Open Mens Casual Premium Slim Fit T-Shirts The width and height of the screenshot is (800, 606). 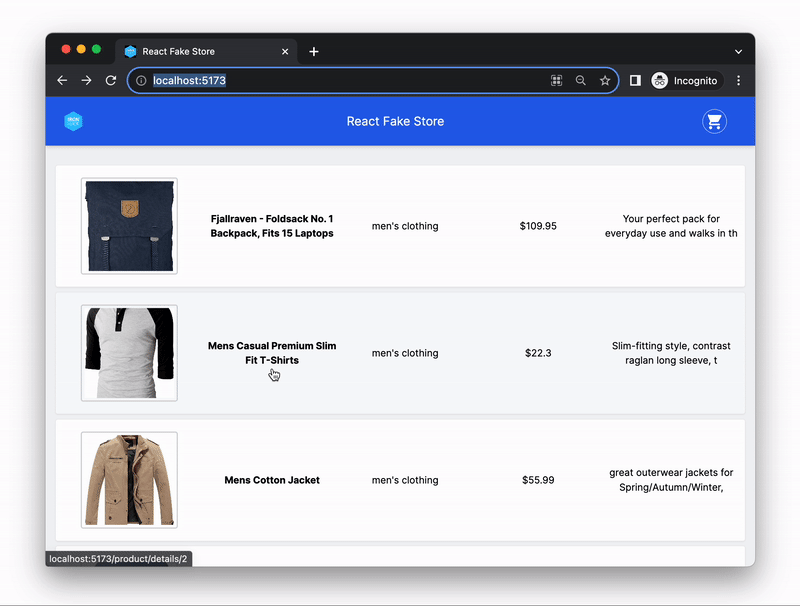tap(272, 353)
